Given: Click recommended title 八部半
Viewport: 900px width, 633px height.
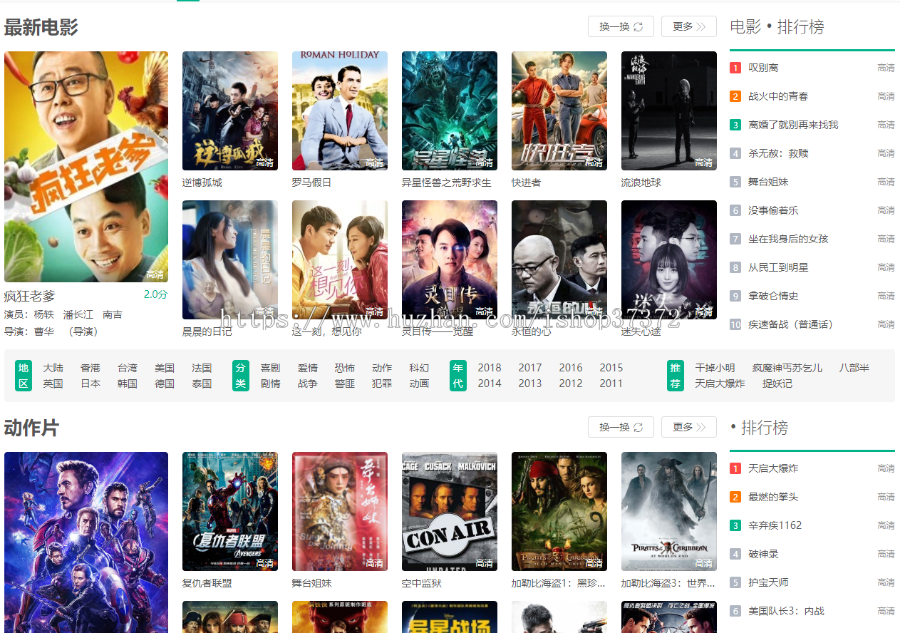Looking at the screenshot, I should tap(854, 368).
